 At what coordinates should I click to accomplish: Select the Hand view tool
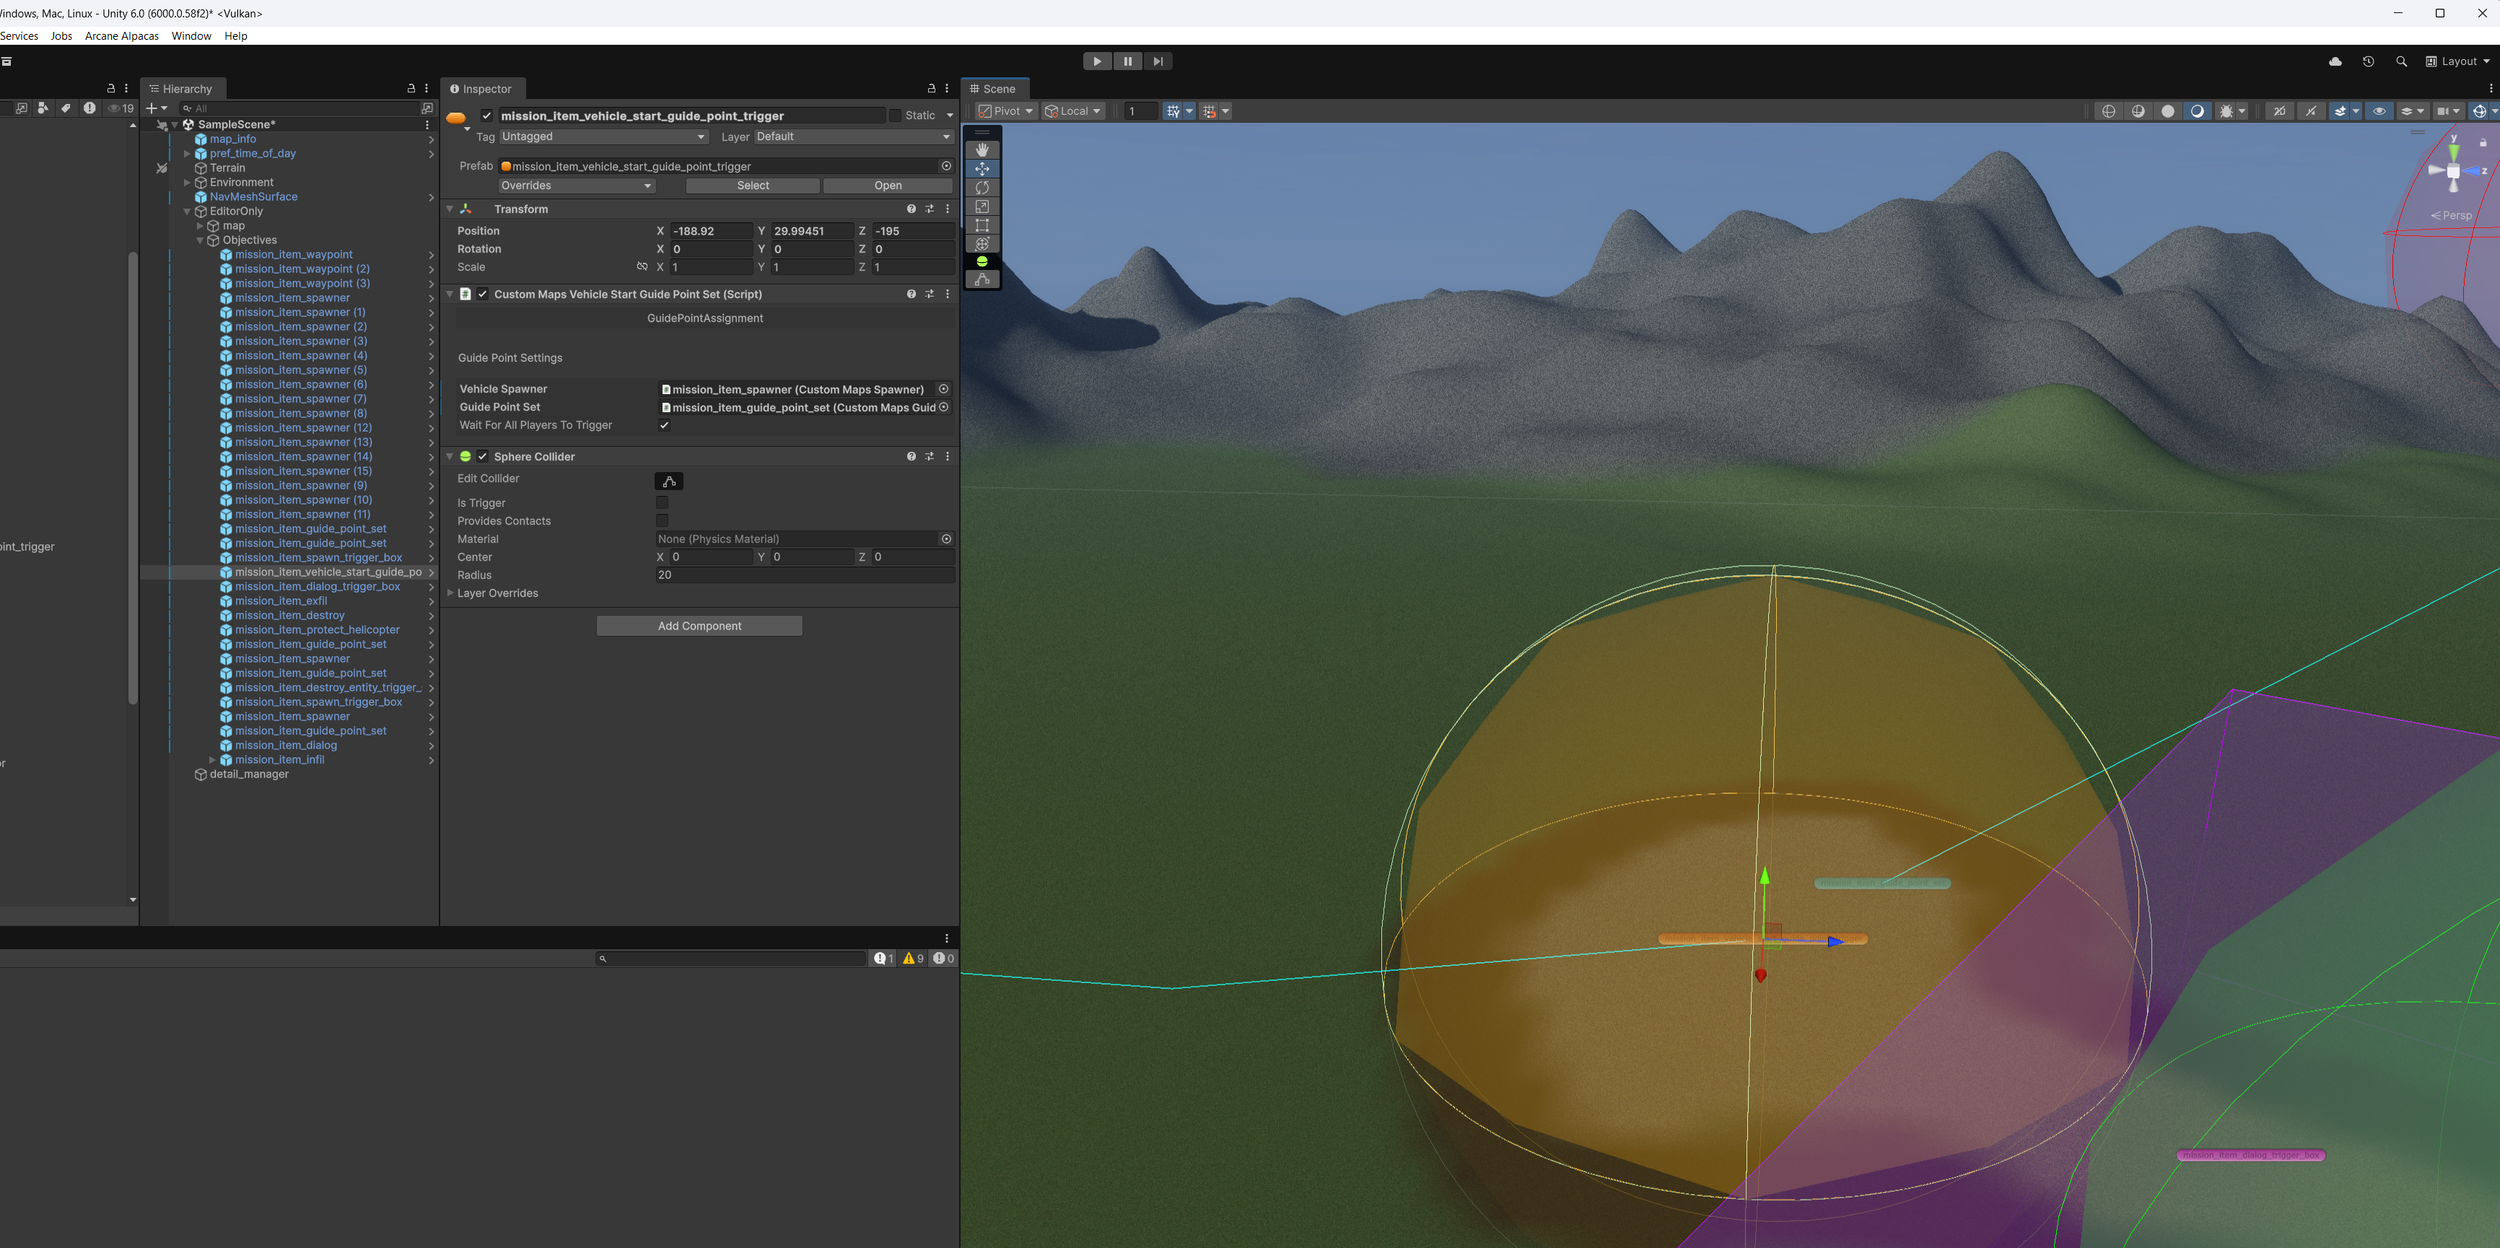(982, 150)
